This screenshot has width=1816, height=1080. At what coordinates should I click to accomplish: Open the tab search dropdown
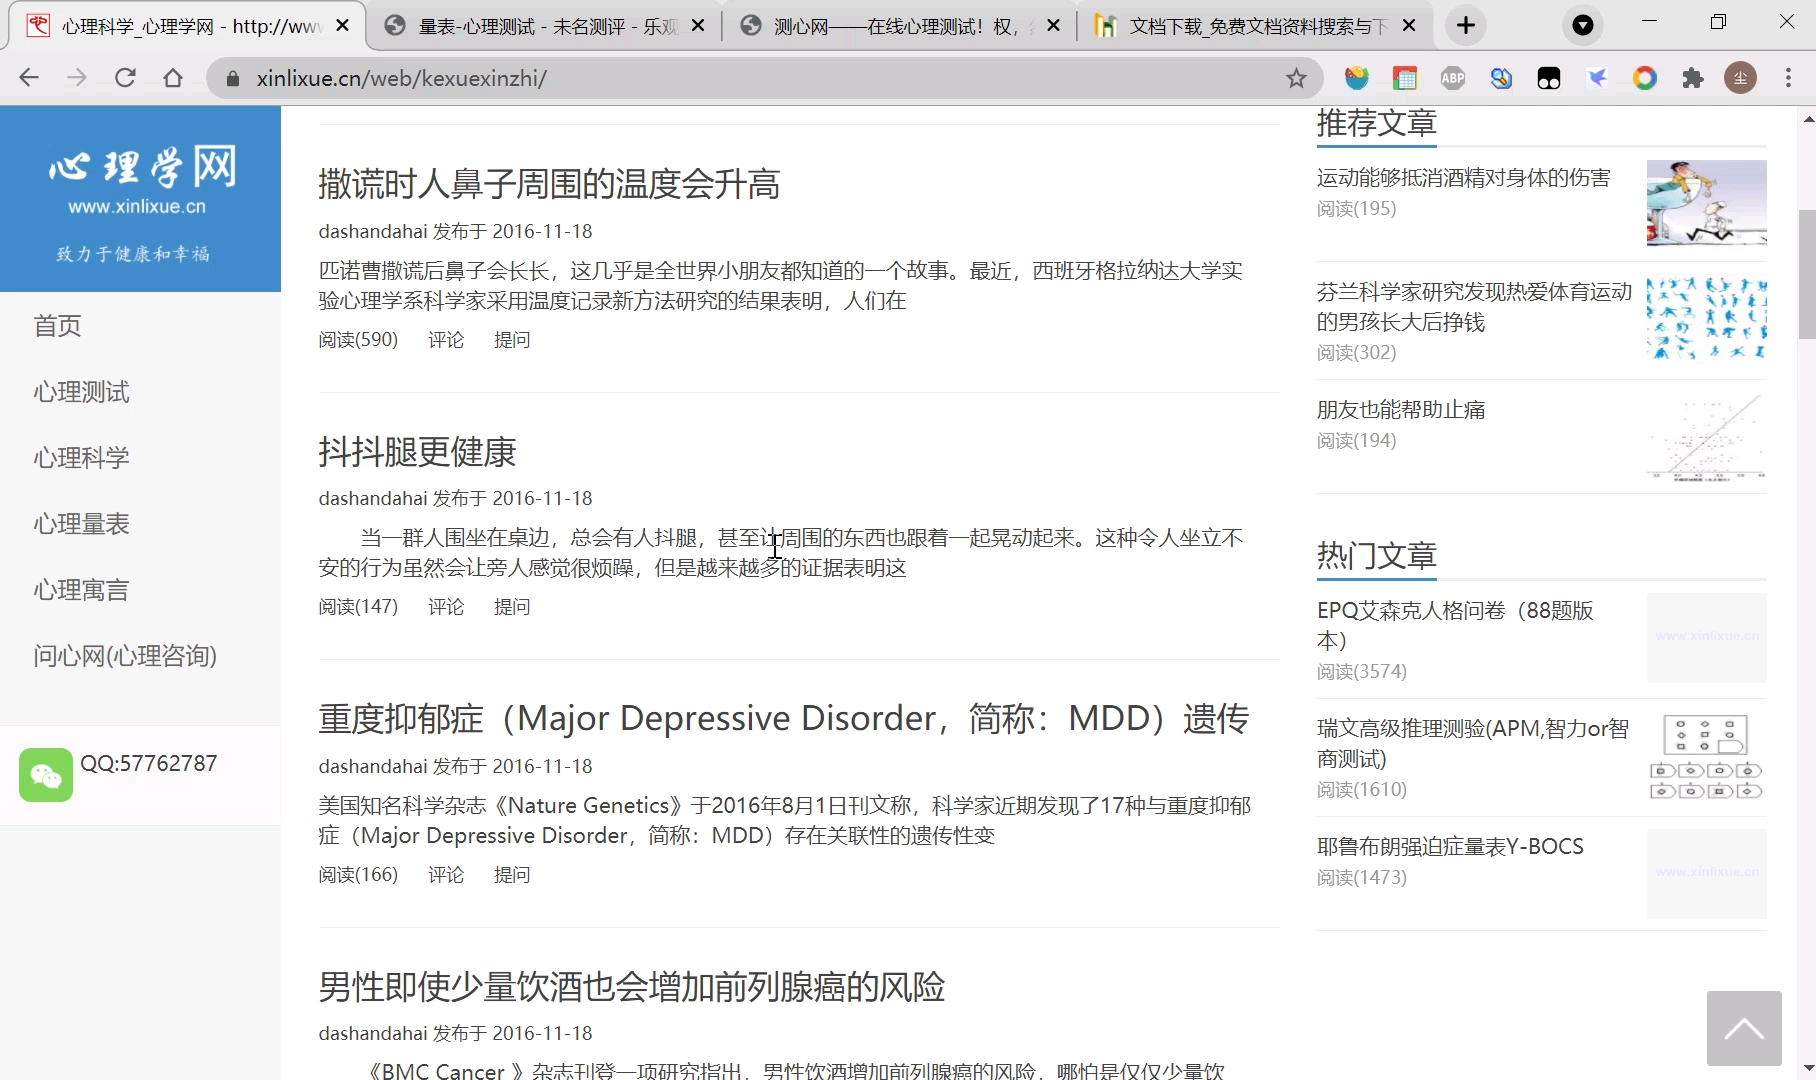1582,25
